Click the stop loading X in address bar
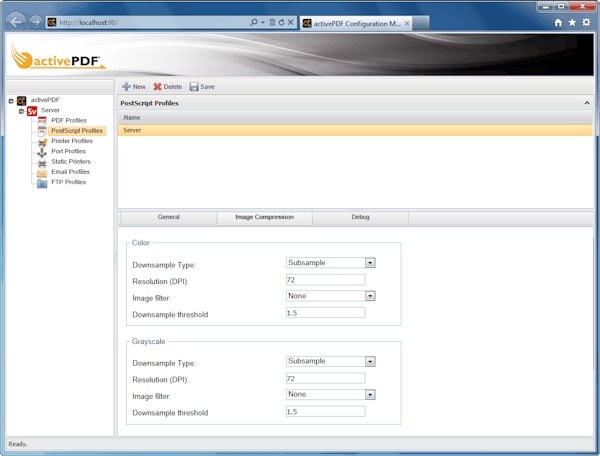Image resolution: width=600 pixels, height=456 pixels. 290,22
